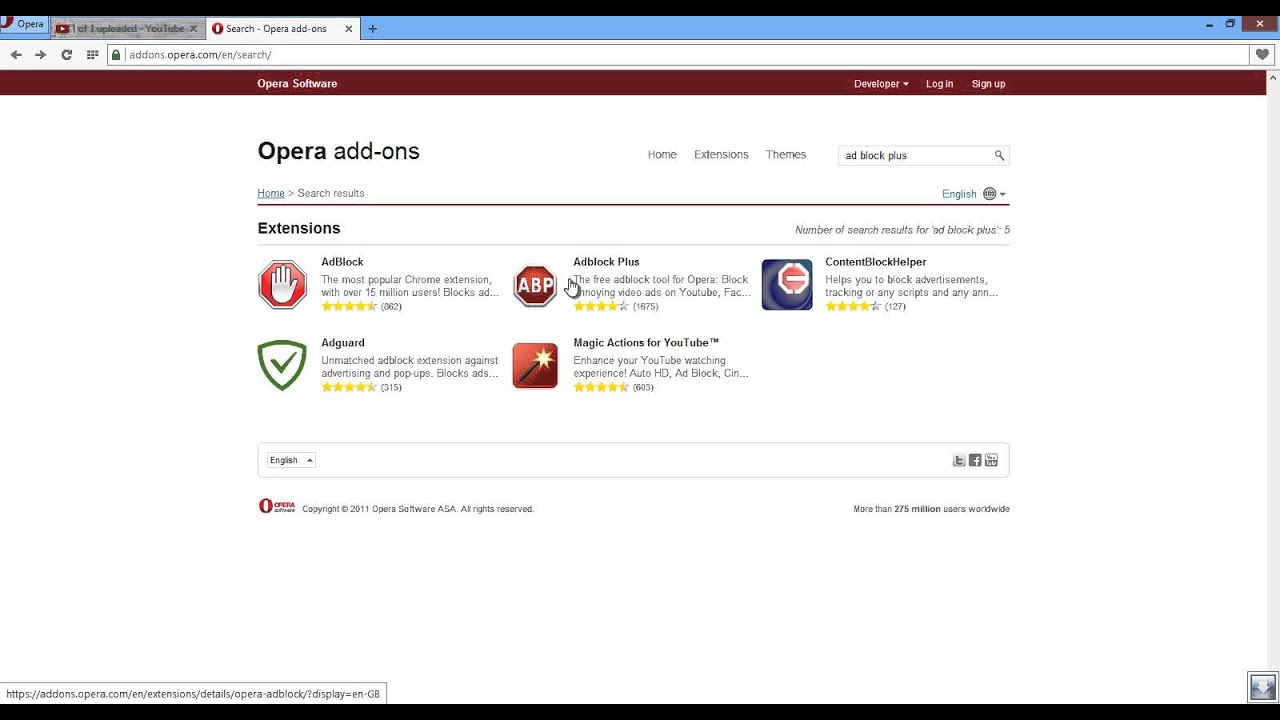Click the Facebook icon in footer
Image resolution: width=1280 pixels, height=720 pixels.
coord(975,460)
